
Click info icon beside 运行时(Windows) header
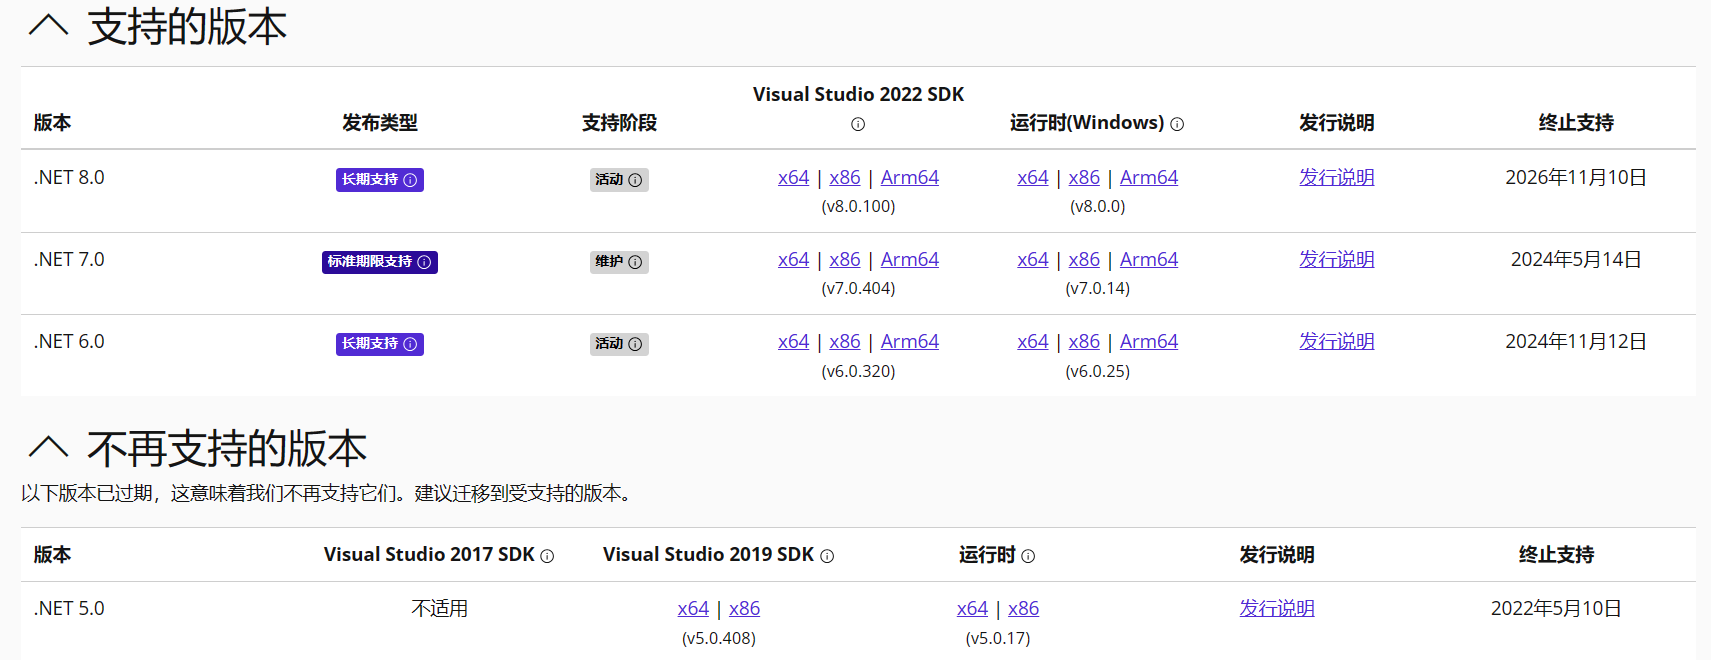point(1177,124)
